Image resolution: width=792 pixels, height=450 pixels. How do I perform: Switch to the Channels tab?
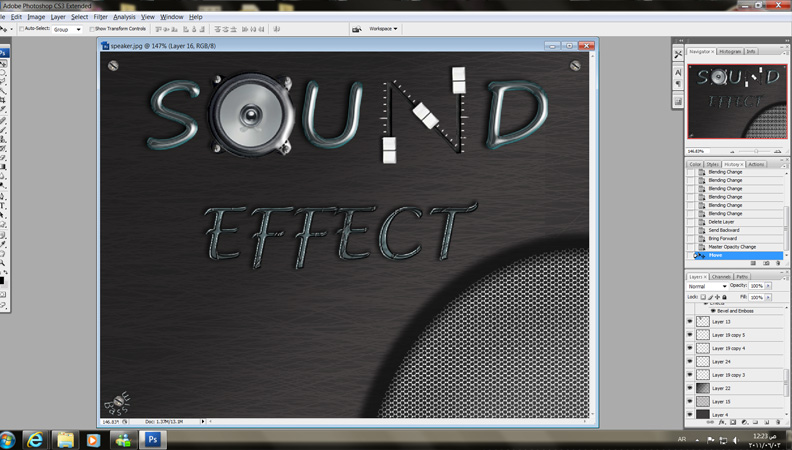coord(721,277)
